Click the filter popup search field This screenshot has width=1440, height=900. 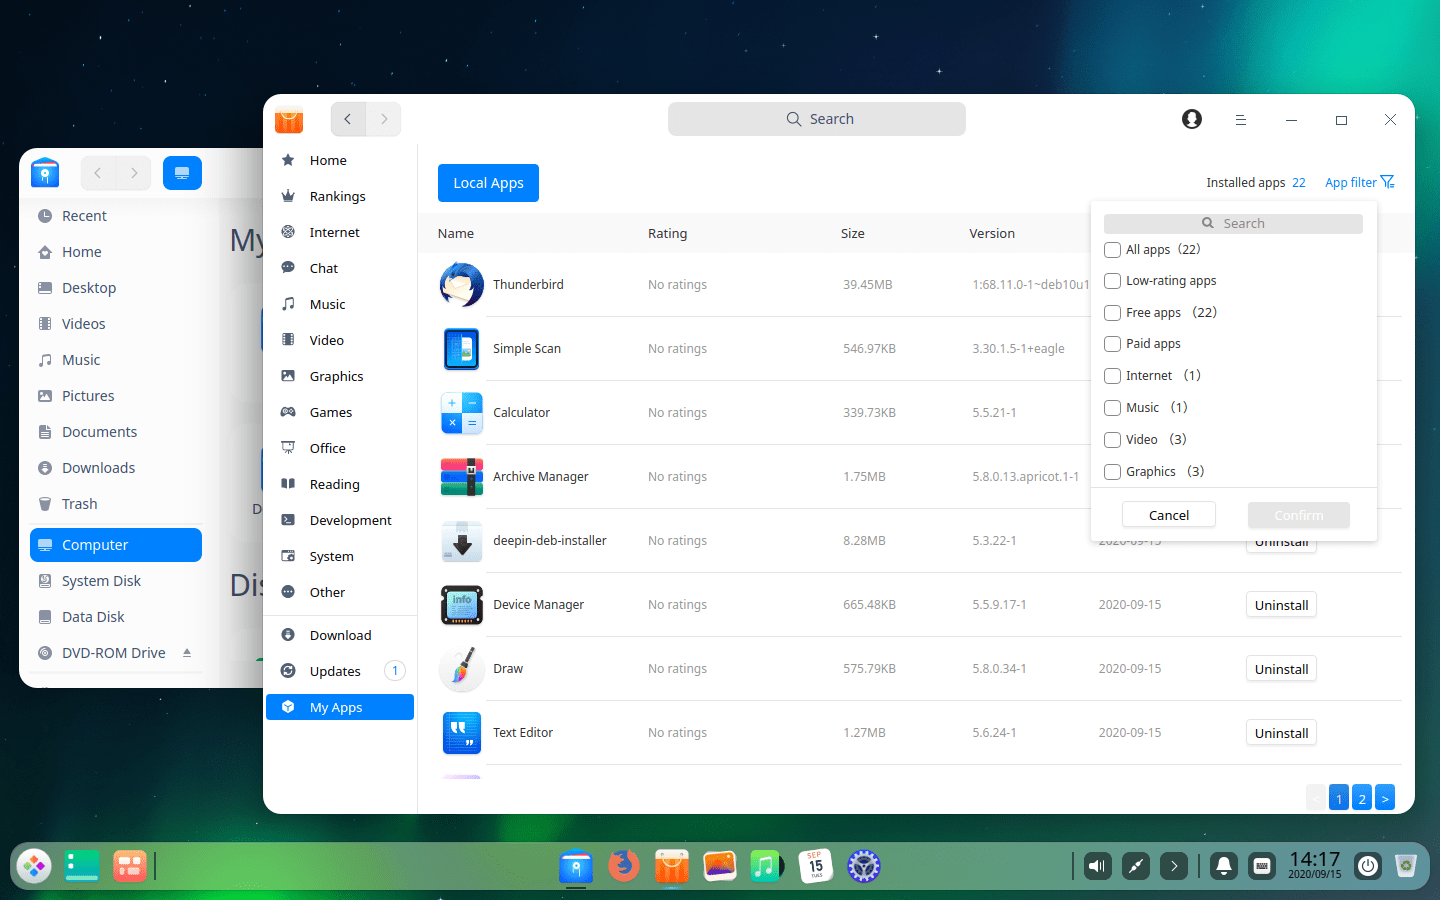coord(1233,224)
